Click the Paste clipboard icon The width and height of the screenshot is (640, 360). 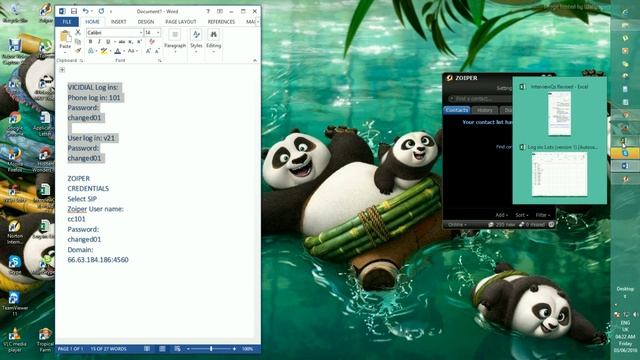65,37
